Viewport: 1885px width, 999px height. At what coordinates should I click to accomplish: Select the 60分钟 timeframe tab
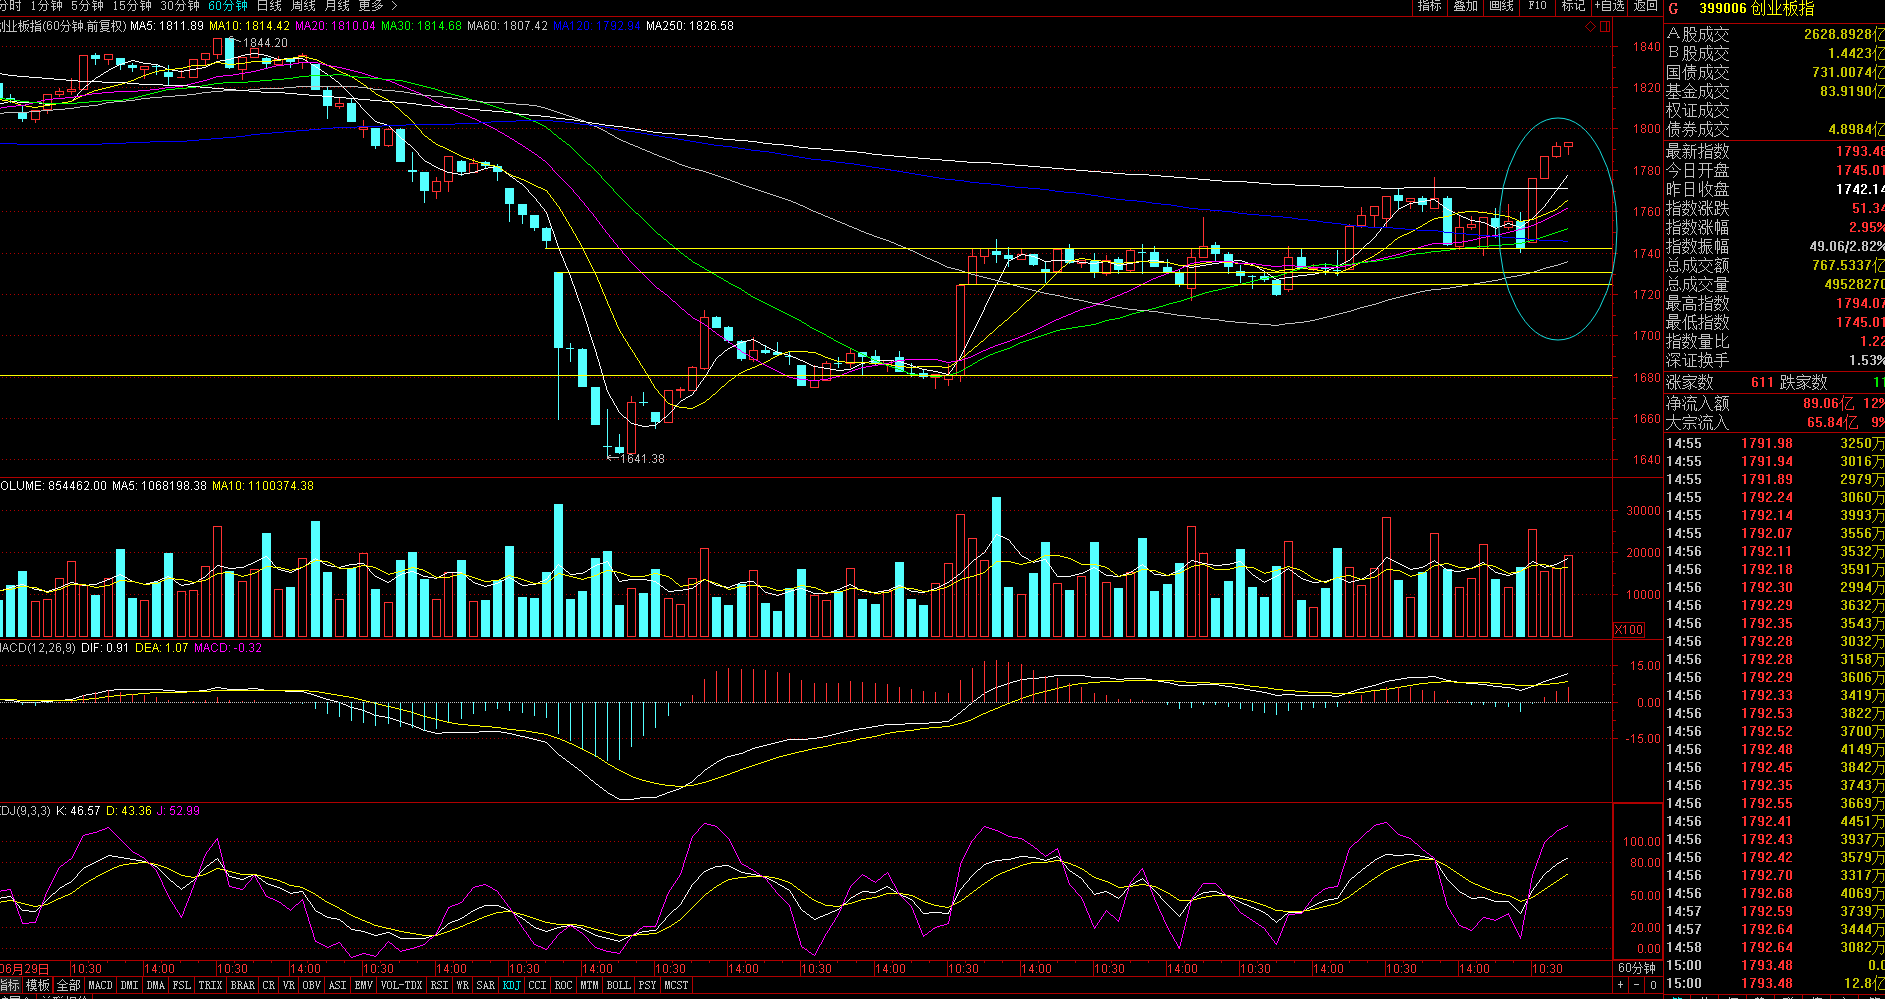[x=228, y=6]
